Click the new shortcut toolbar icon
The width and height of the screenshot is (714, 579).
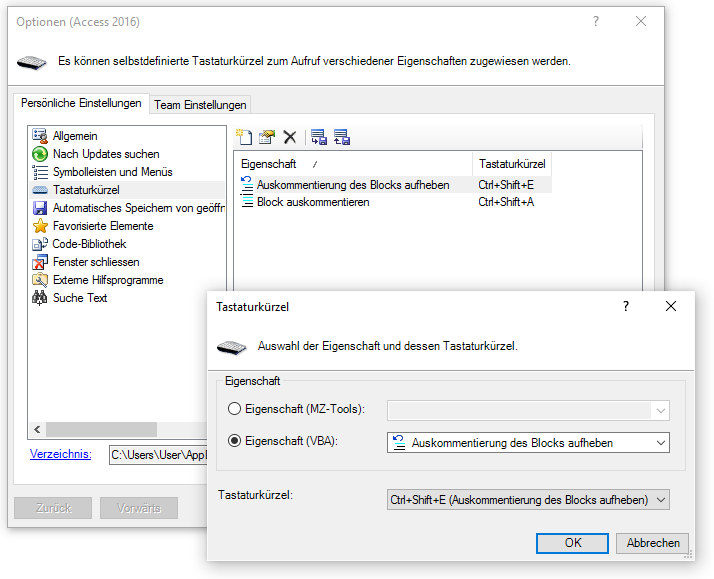(244, 137)
